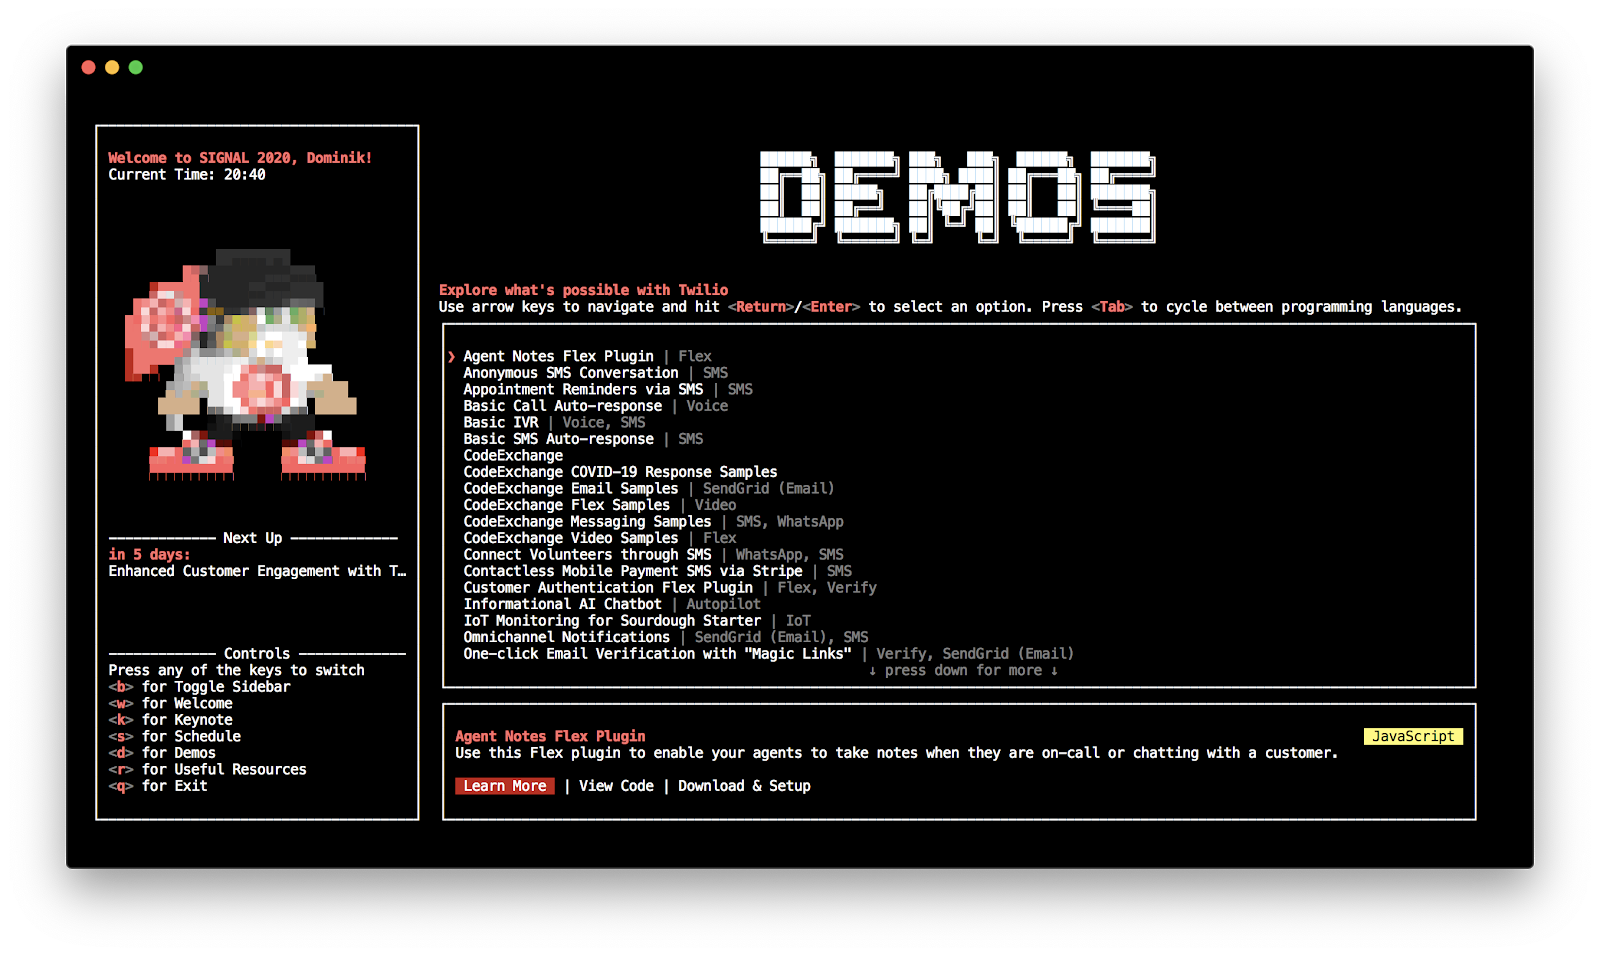Screen dimensions: 1600x956
Task: Click the Next Up session title
Action: coord(257,571)
